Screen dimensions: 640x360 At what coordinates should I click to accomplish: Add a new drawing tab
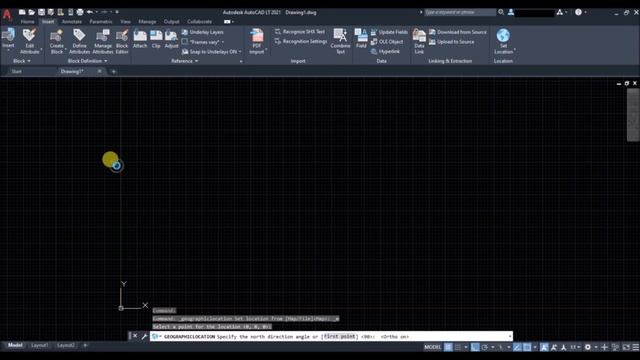(x=113, y=72)
